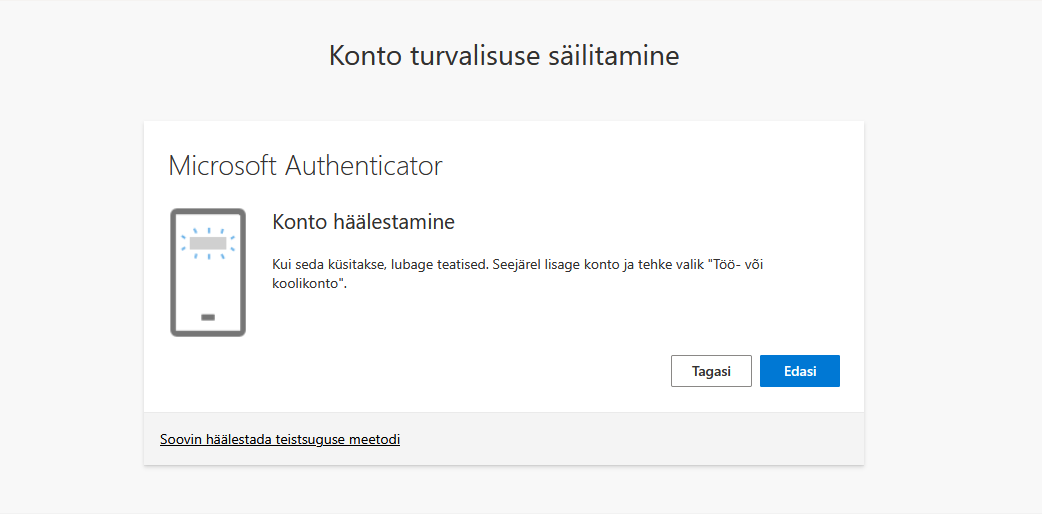Viewport: 1042px width, 514px height.
Task: Select the 'Microsoft Authenticator' heading
Action: coord(305,166)
